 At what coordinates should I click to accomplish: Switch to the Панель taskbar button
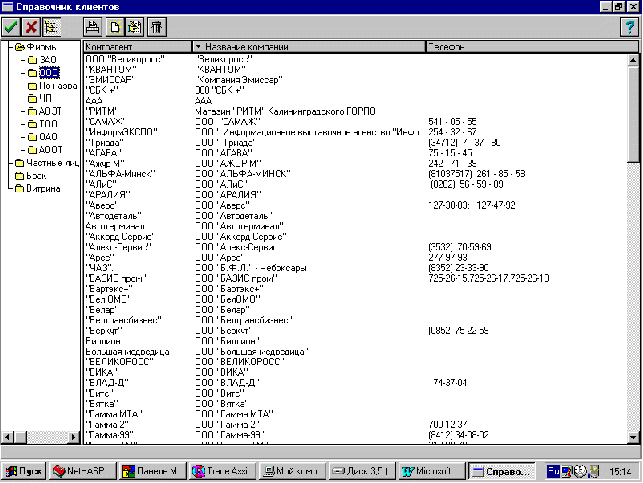pos(152,471)
